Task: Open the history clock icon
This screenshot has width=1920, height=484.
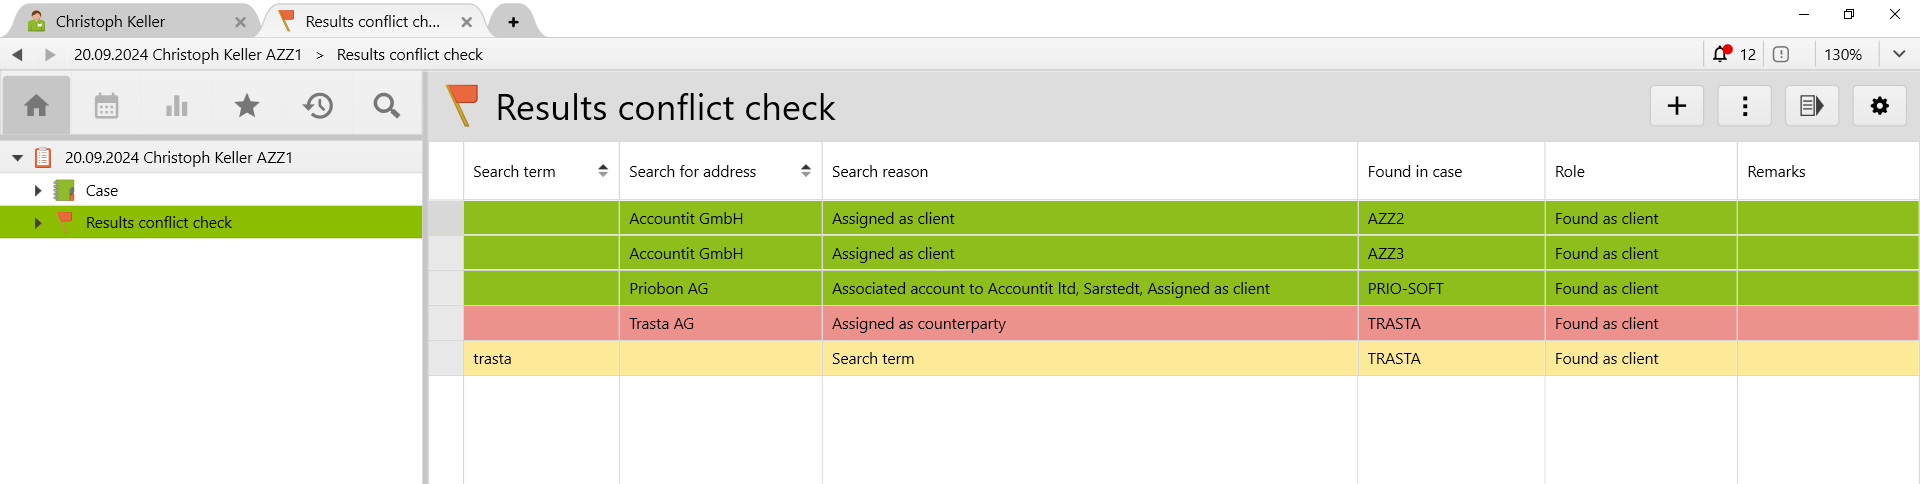Action: (x=318, y=105)
